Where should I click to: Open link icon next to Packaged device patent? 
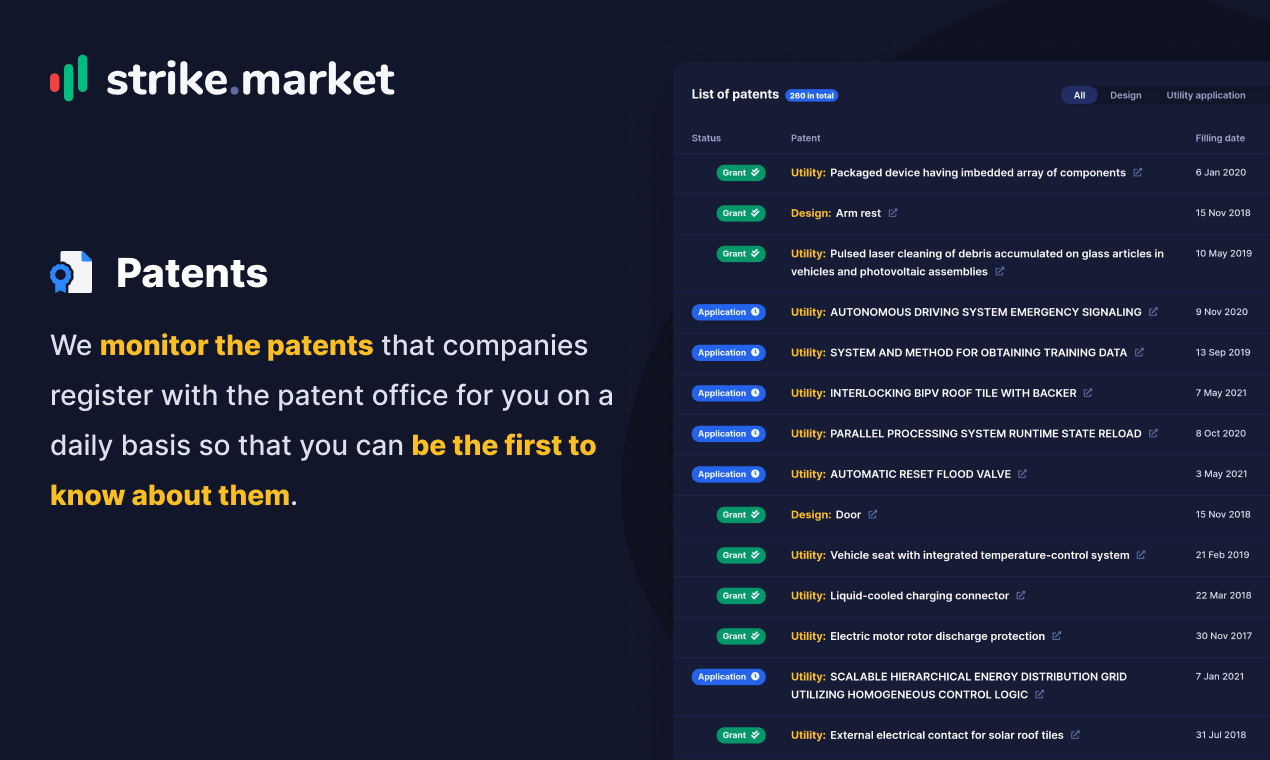pyautogui.click(x=1137, y=172)
